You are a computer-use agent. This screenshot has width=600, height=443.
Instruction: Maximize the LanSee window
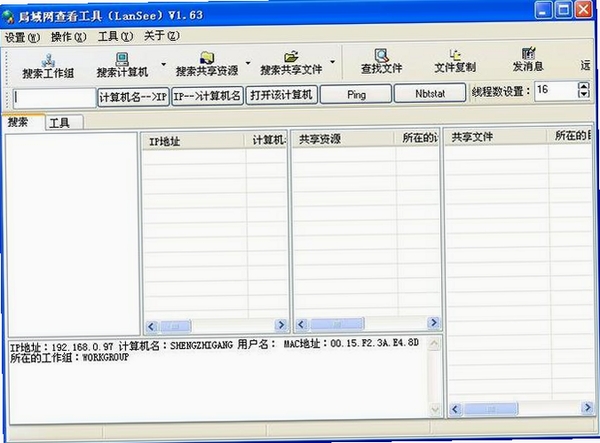(563, 10)
